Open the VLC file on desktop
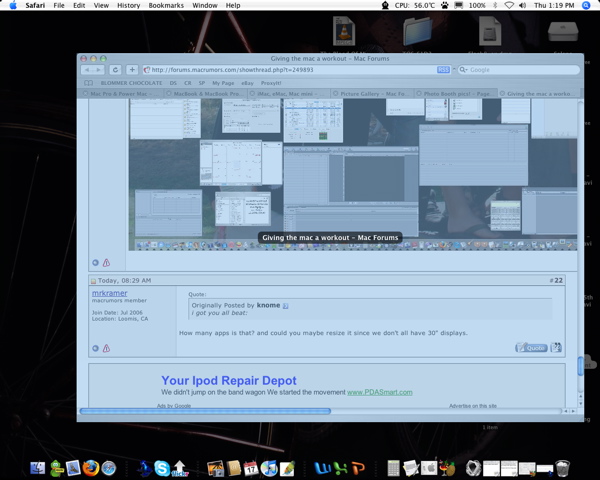 (344, 31)
